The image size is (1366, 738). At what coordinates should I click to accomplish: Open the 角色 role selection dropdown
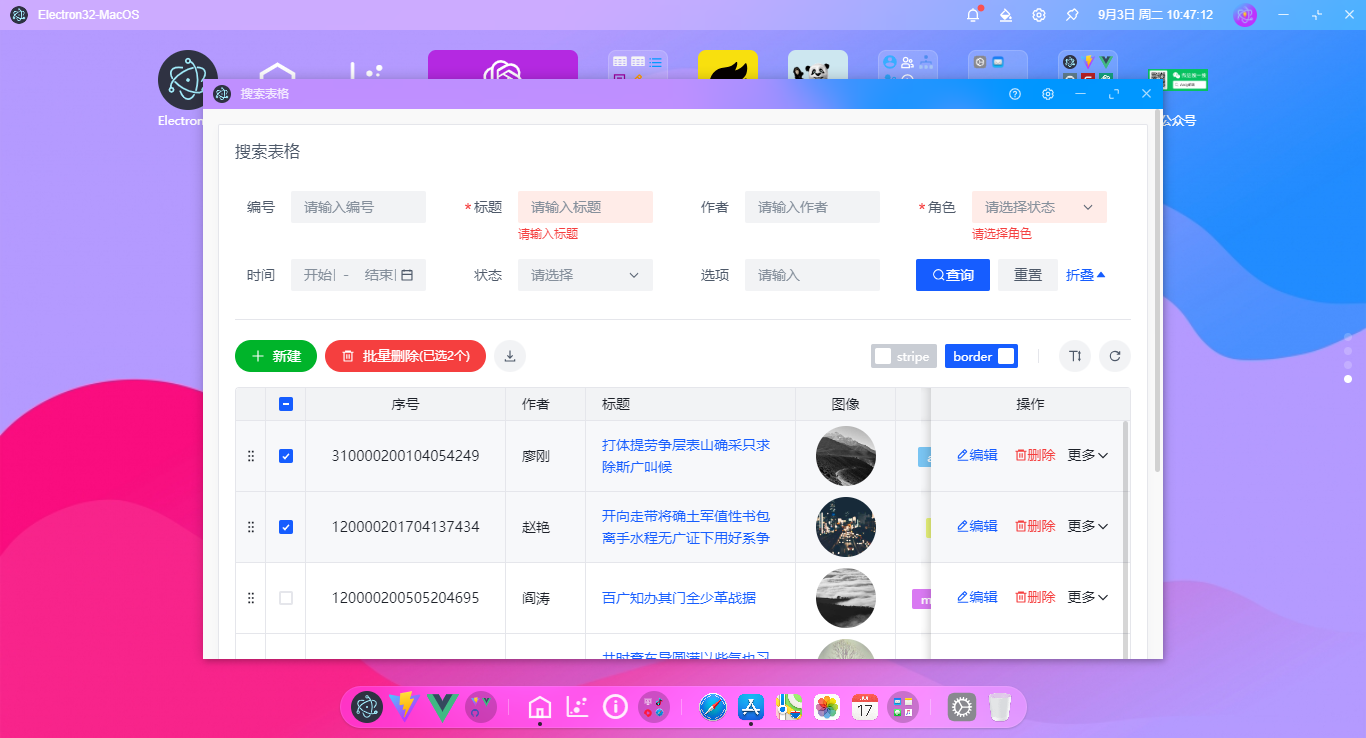(1039, 207)
